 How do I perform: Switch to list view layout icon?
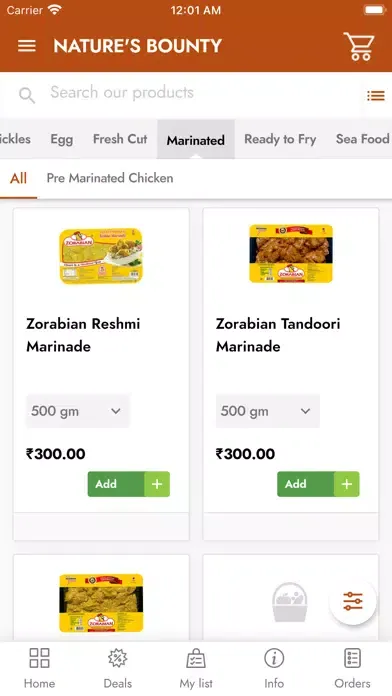(x=376, y=95)
